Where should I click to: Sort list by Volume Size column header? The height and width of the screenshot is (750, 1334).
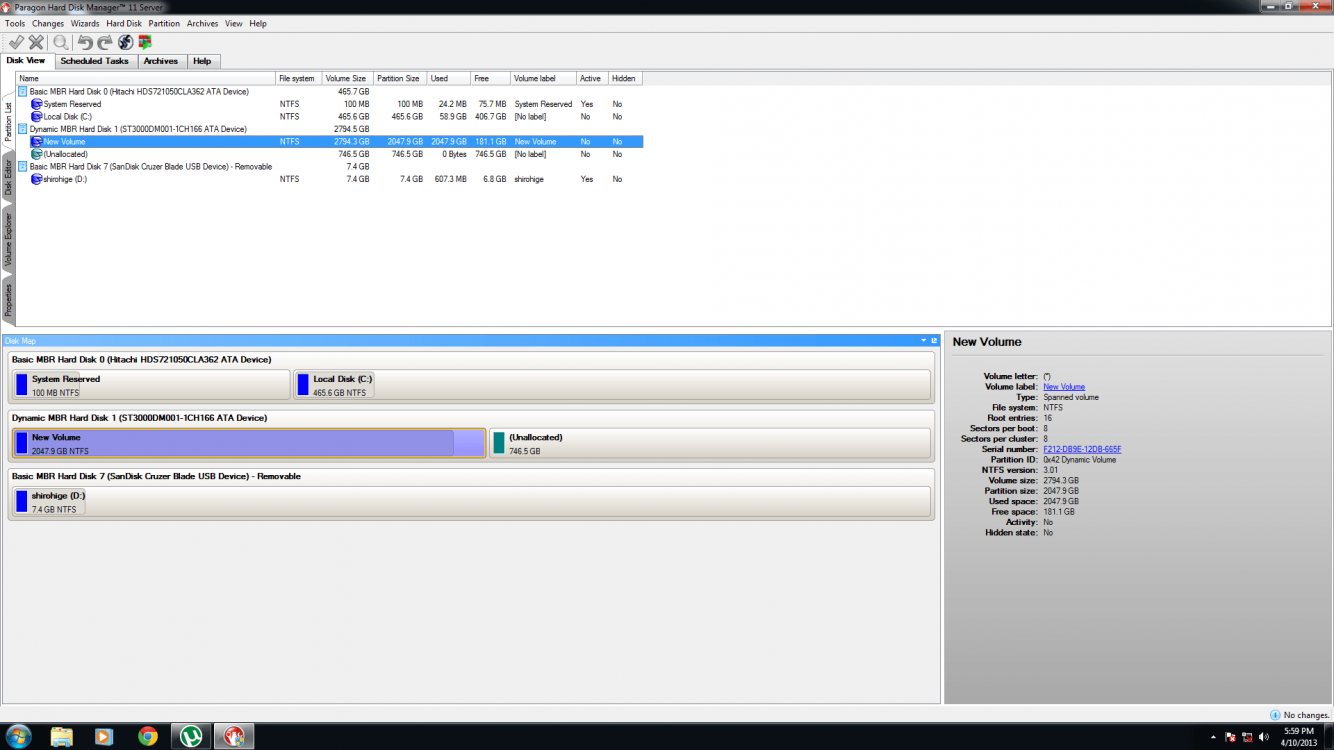[347, 78]
